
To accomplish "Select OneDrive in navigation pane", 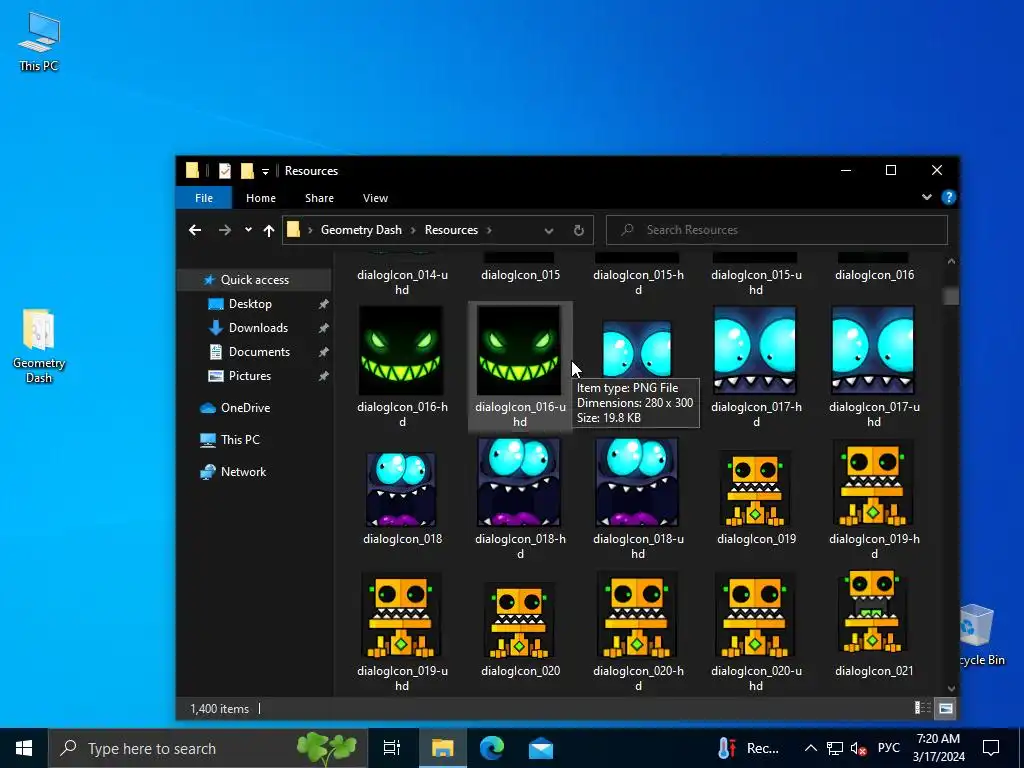I will coord(246,408).
